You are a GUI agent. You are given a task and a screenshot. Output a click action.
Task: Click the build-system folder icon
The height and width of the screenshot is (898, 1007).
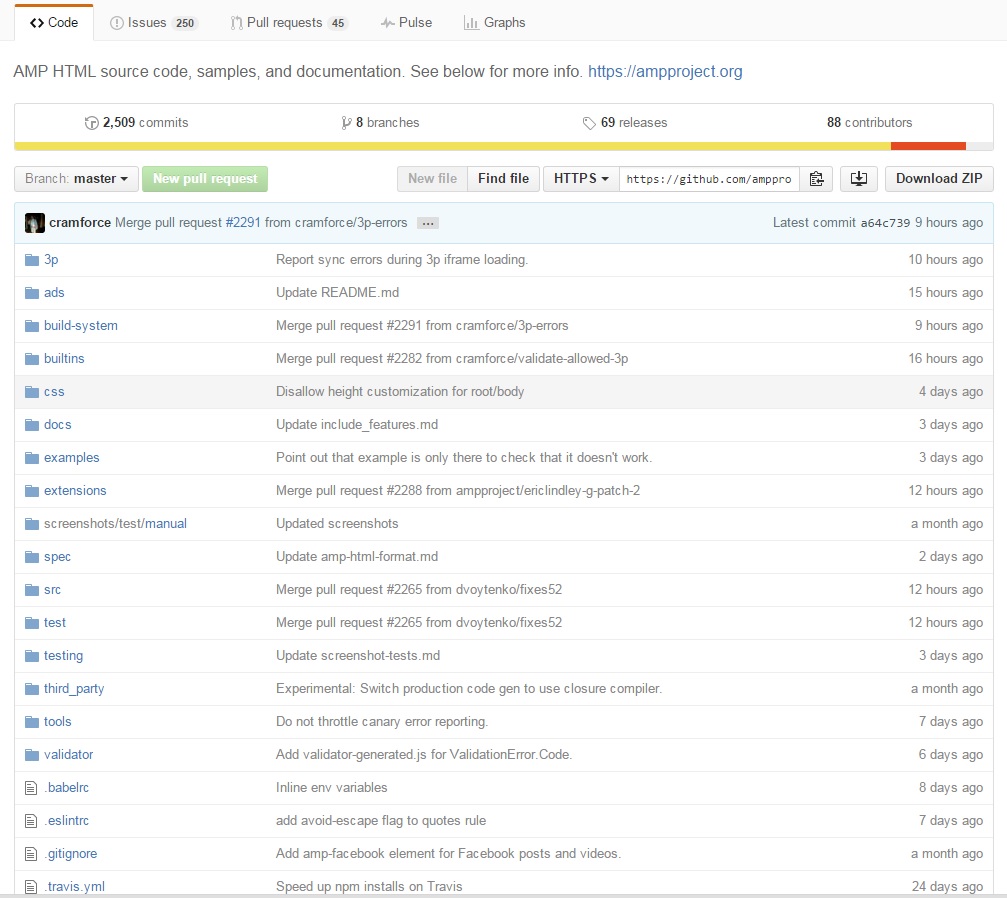(32, 326)
